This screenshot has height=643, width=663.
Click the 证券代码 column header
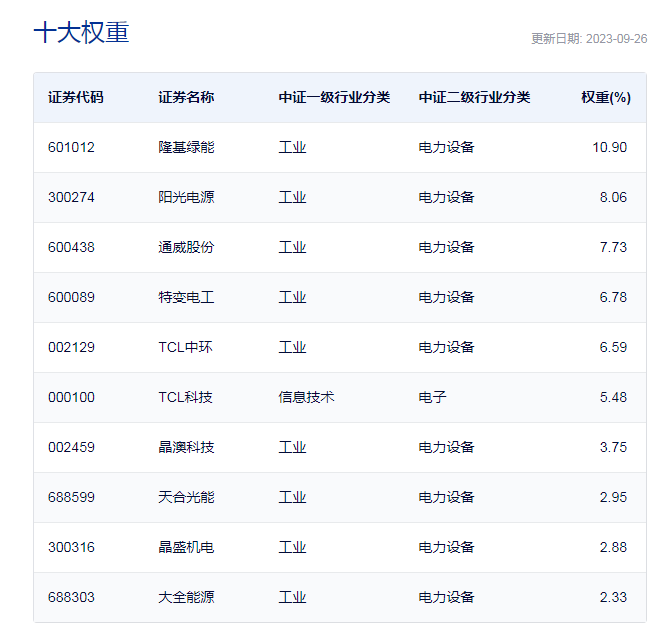tap(76, 97)
